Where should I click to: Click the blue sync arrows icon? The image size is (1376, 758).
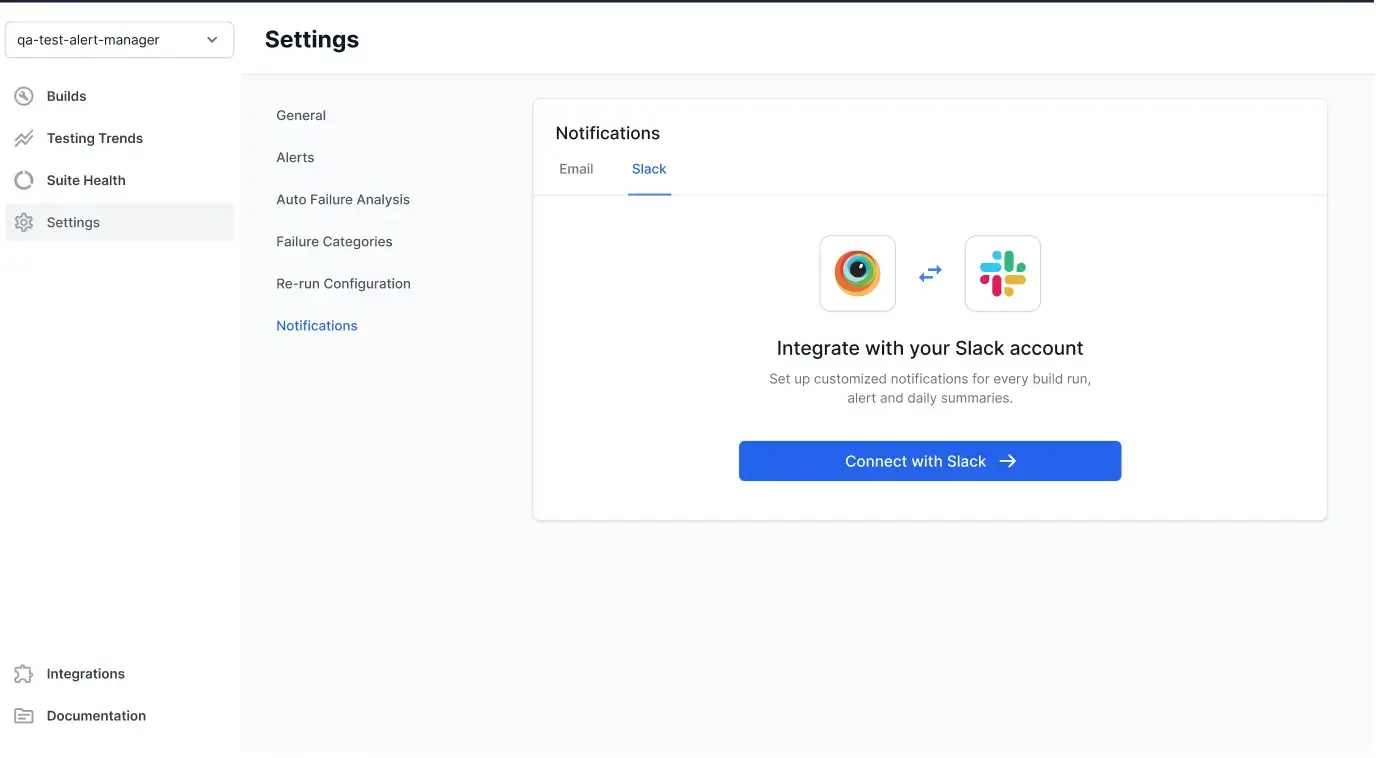(930, 273)
